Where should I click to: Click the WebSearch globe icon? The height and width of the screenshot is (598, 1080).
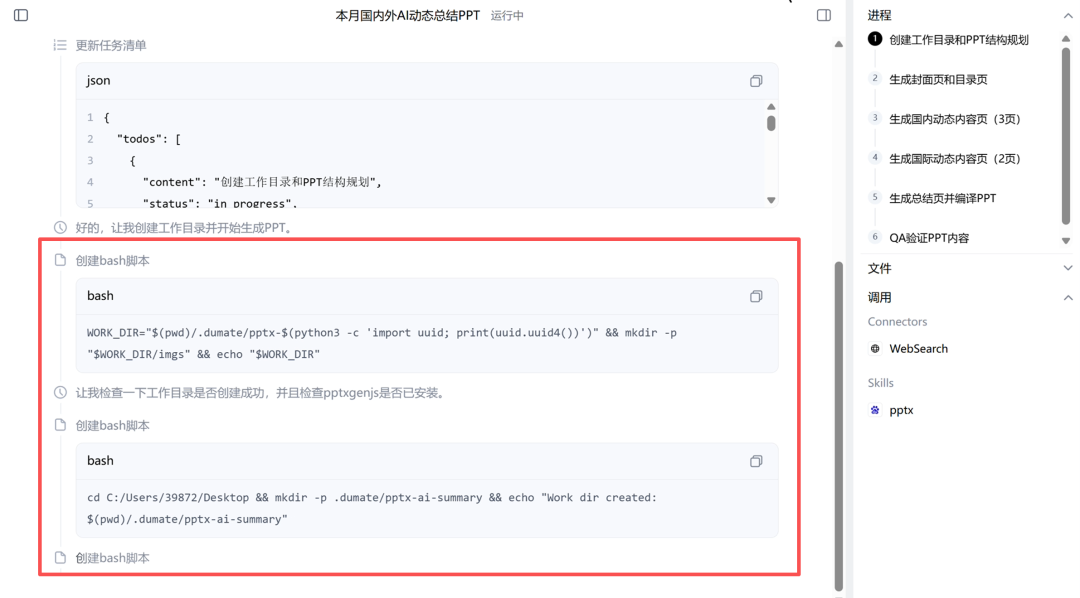tap(875, 349)
